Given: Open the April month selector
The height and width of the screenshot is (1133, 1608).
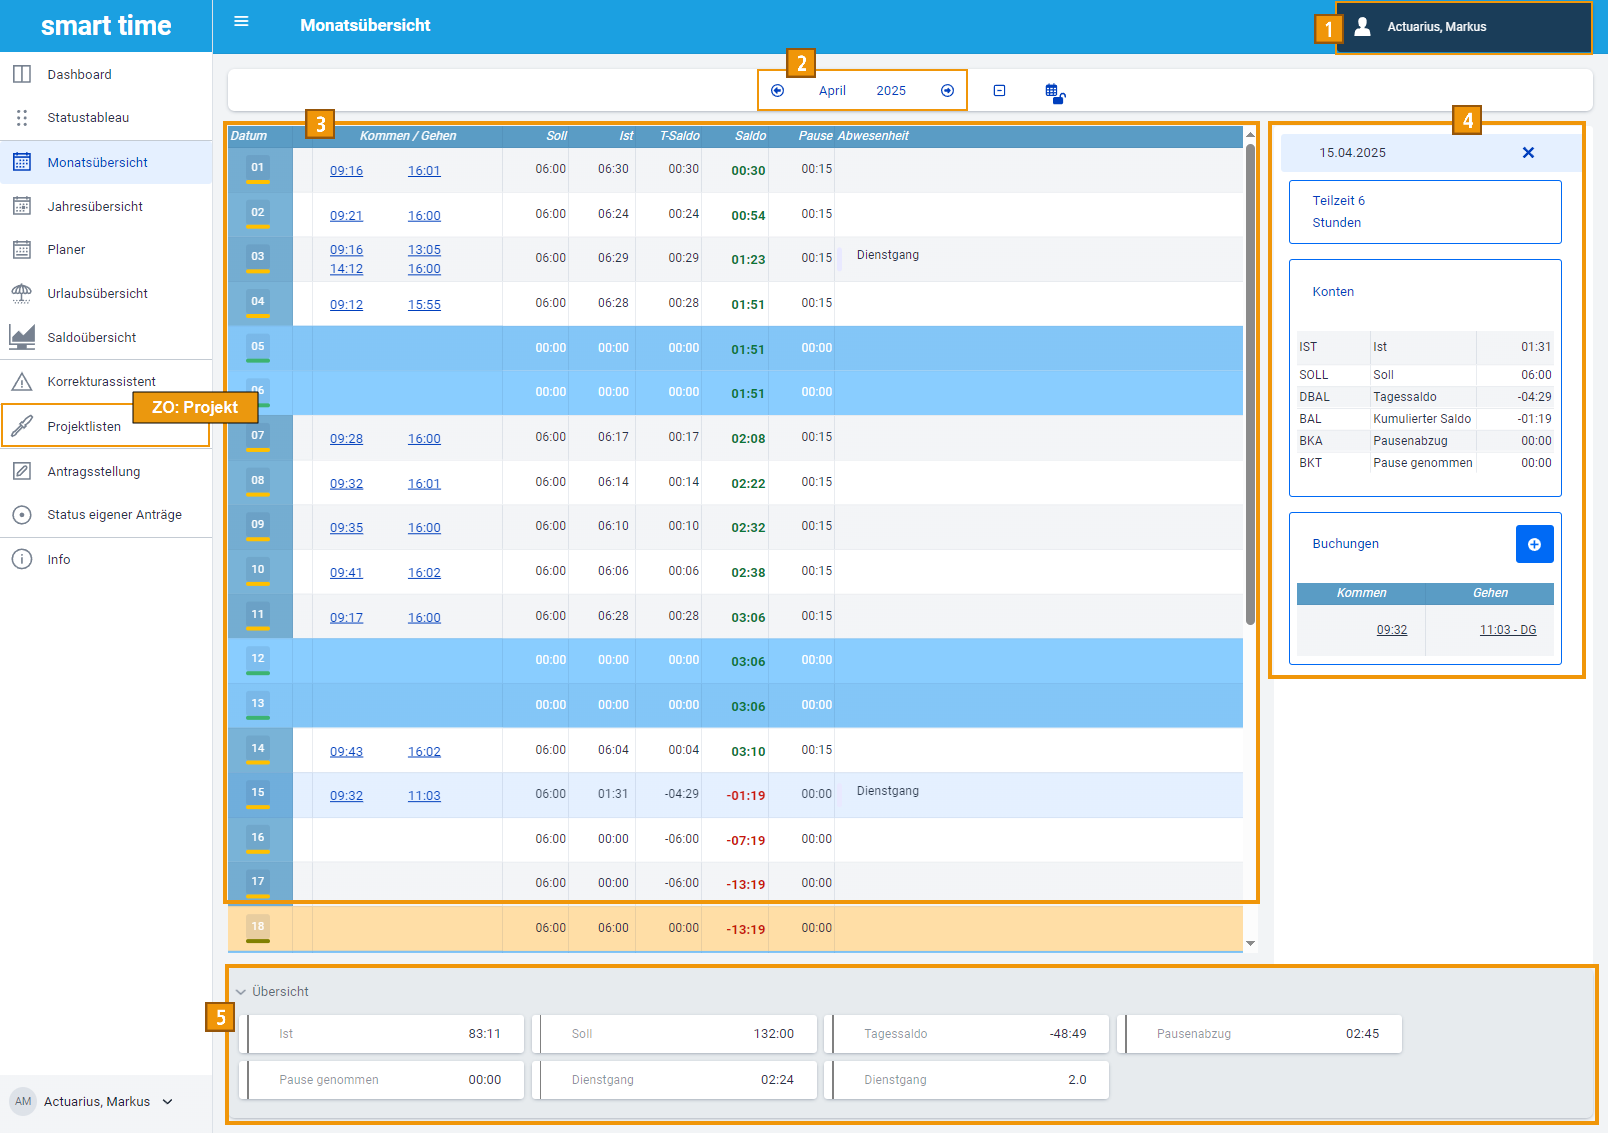Looking at the screenshot, I should coord(832,91).
